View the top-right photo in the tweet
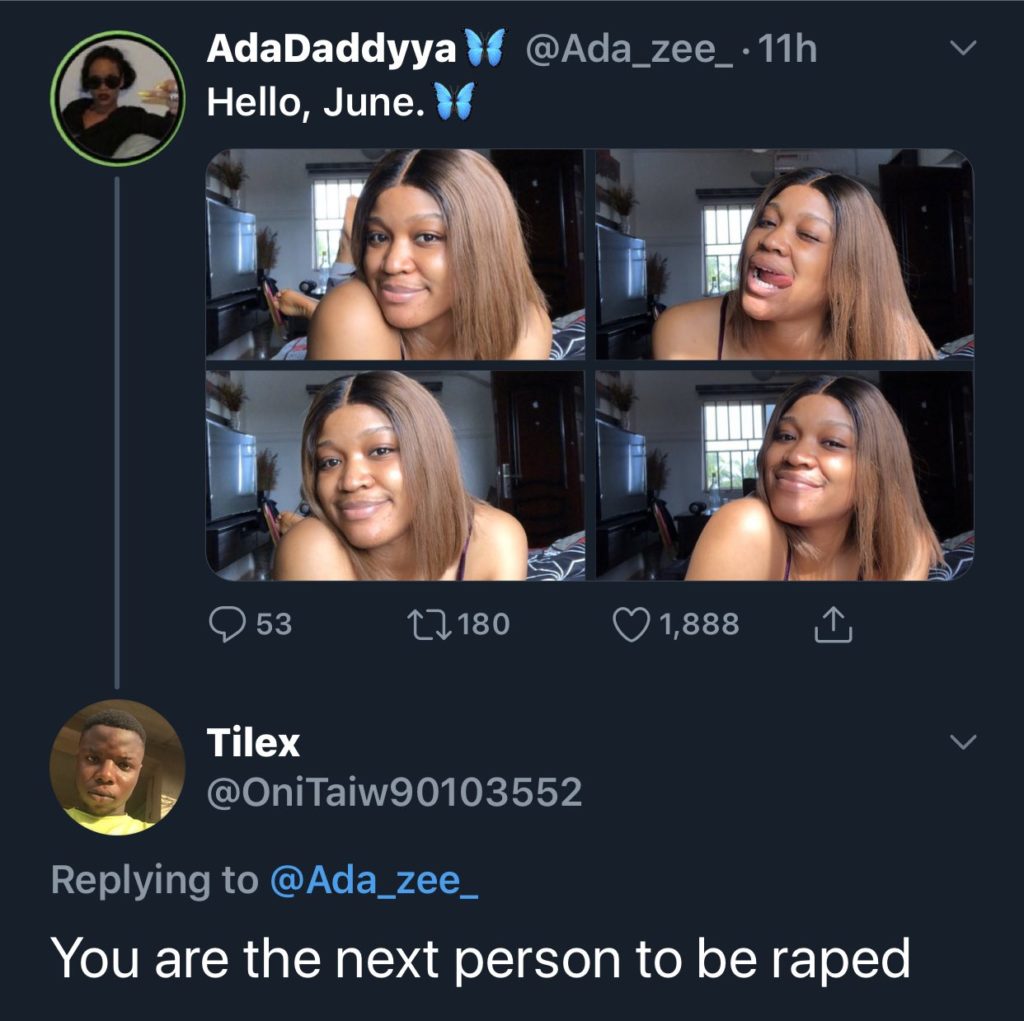 coord(784,254)
